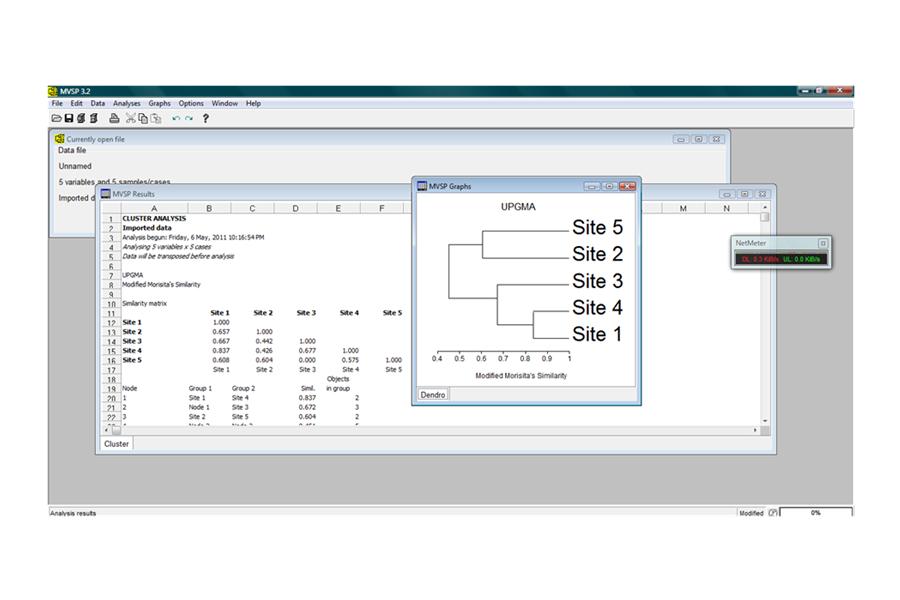Viewport: 900px width, 600px height.
Task: Open a data file using the toolbar icon
Action: tap(55, 117)
